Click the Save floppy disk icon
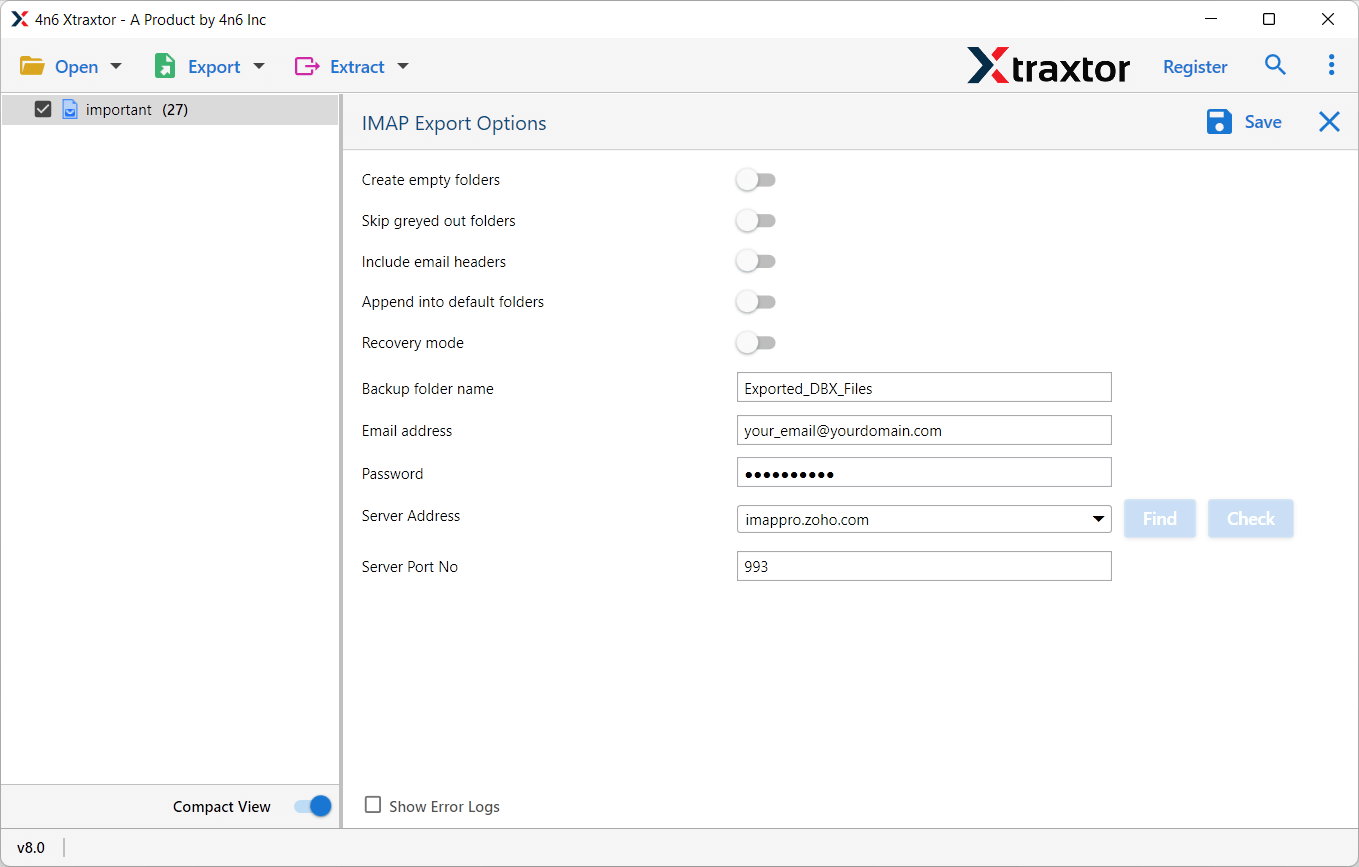The image size is (1359, 867). [1219, 122]
